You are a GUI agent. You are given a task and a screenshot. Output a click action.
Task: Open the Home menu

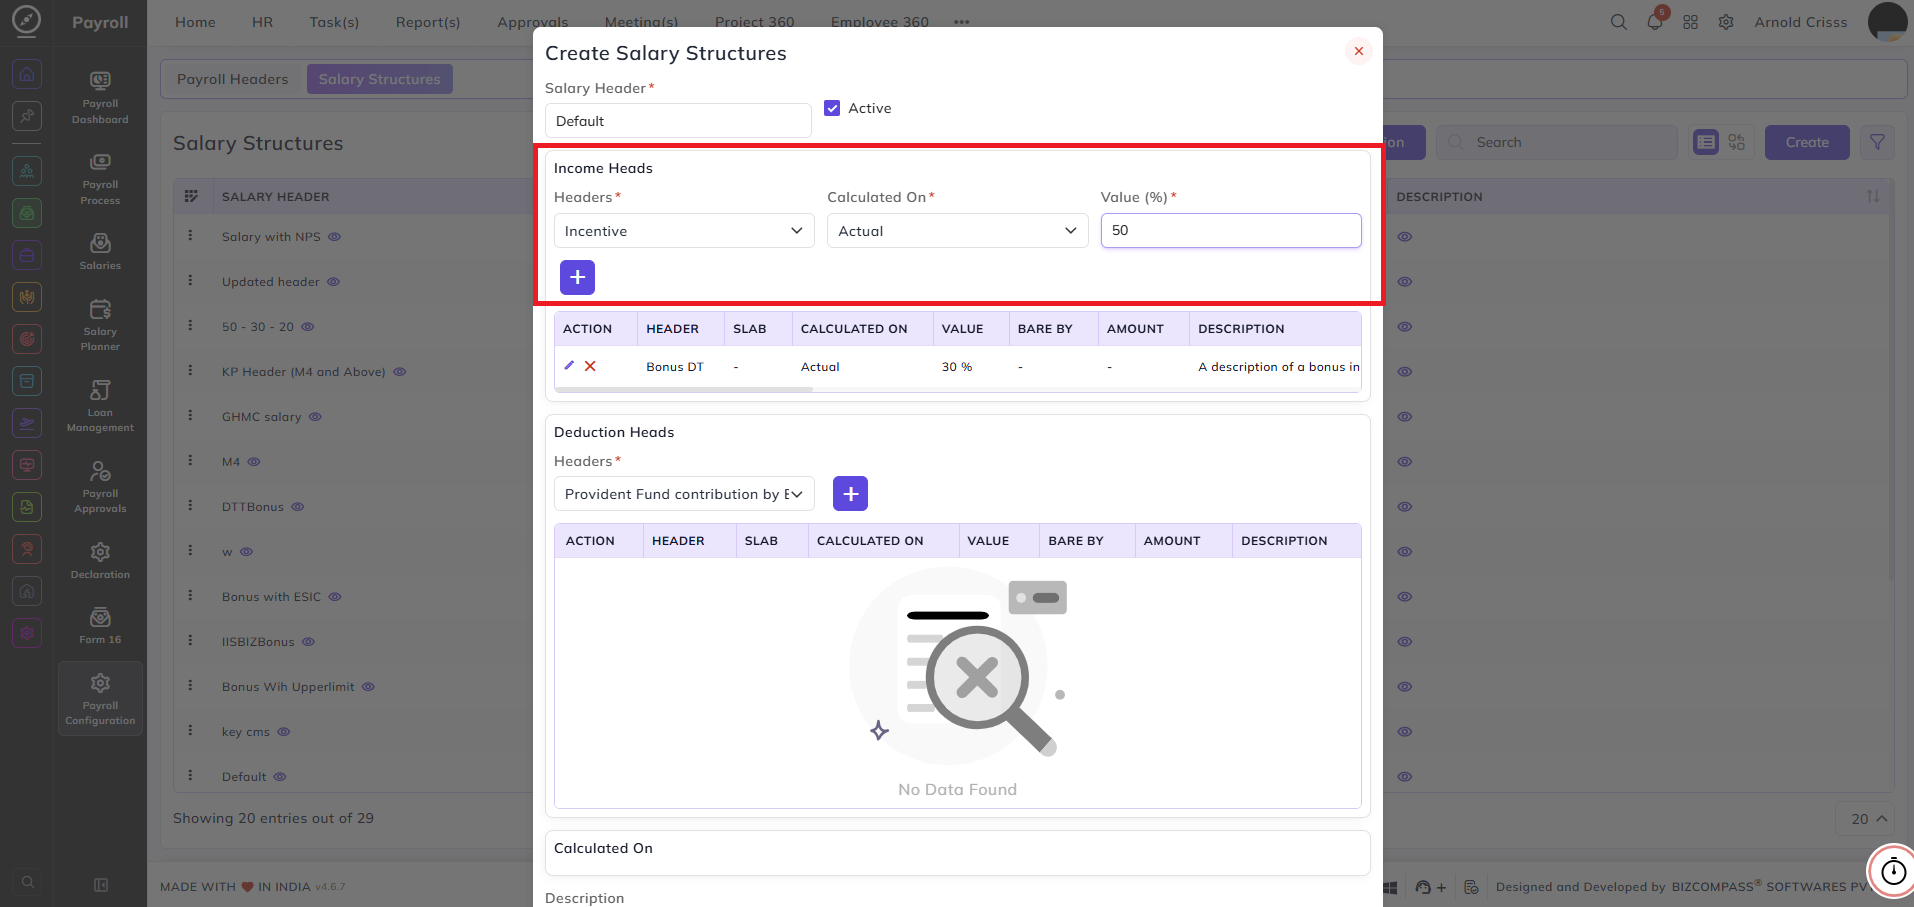click(x=195, y=22)
